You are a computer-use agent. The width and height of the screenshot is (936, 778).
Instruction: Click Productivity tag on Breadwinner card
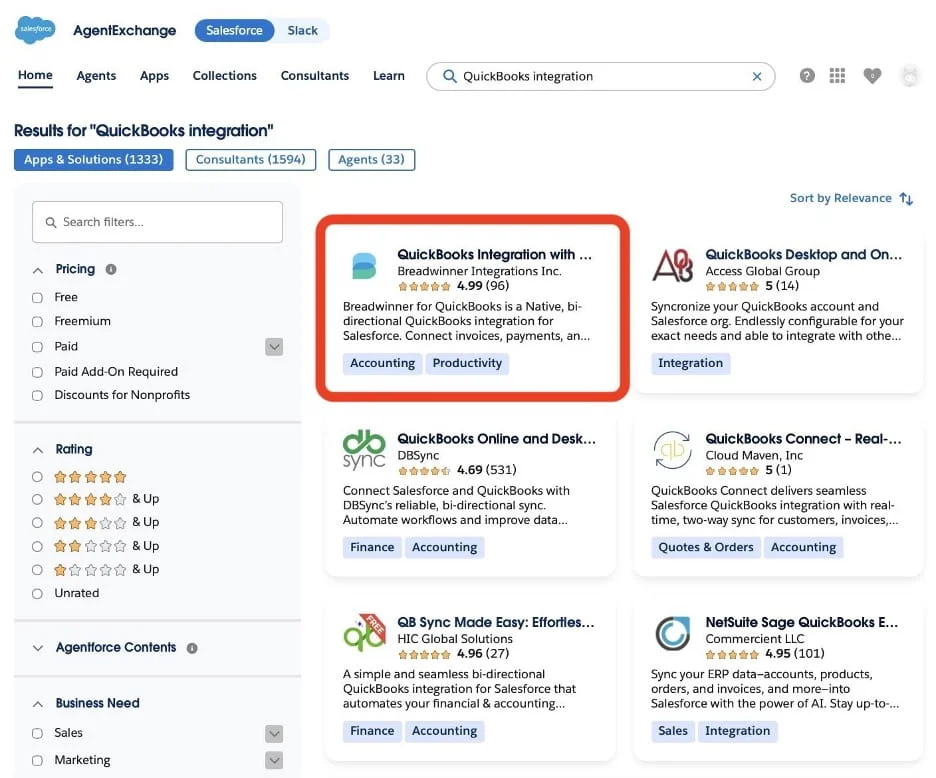467,363
